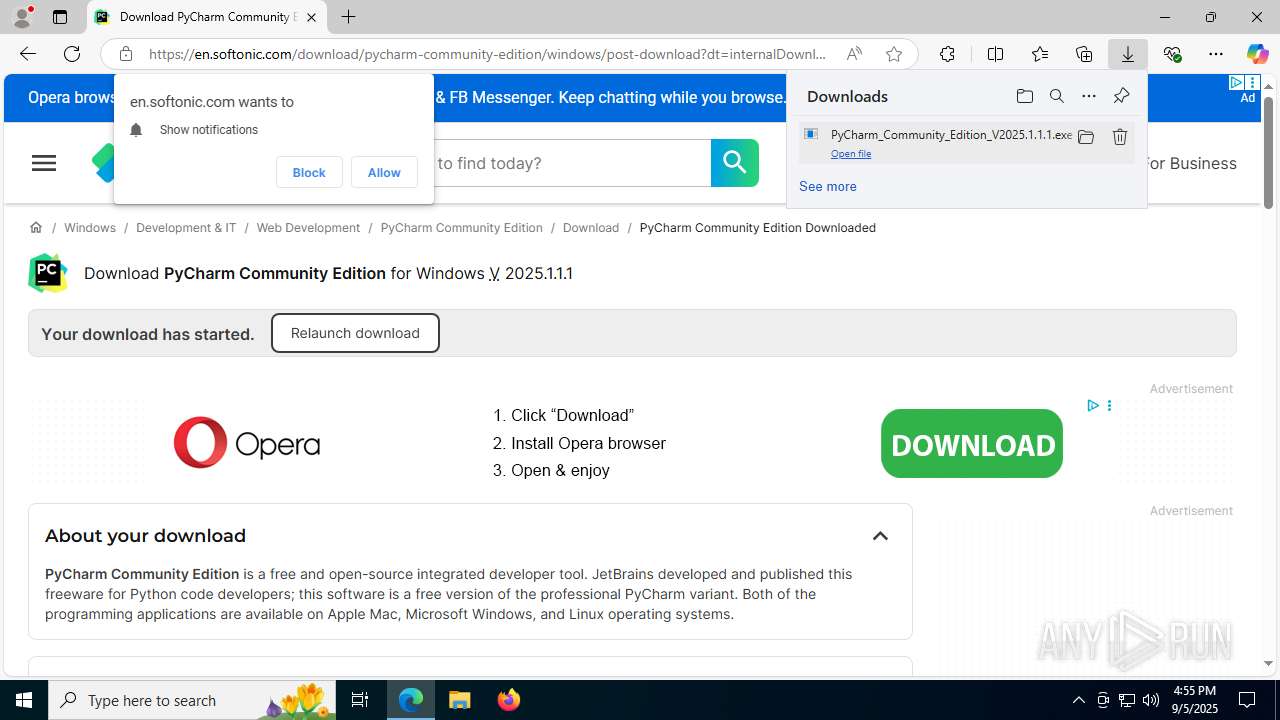Open Task View on taskbar
Screen dimensions: 1280x720
360,700
